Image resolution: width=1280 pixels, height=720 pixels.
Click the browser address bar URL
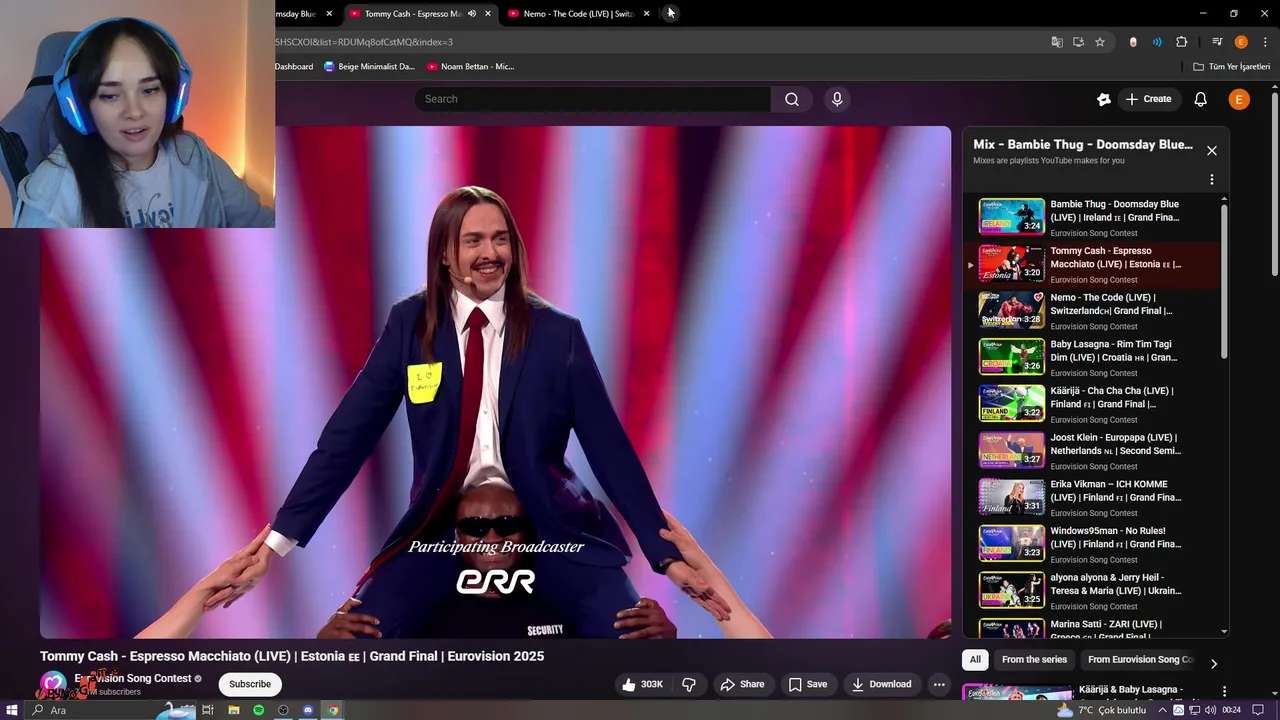tap(364, 42)
